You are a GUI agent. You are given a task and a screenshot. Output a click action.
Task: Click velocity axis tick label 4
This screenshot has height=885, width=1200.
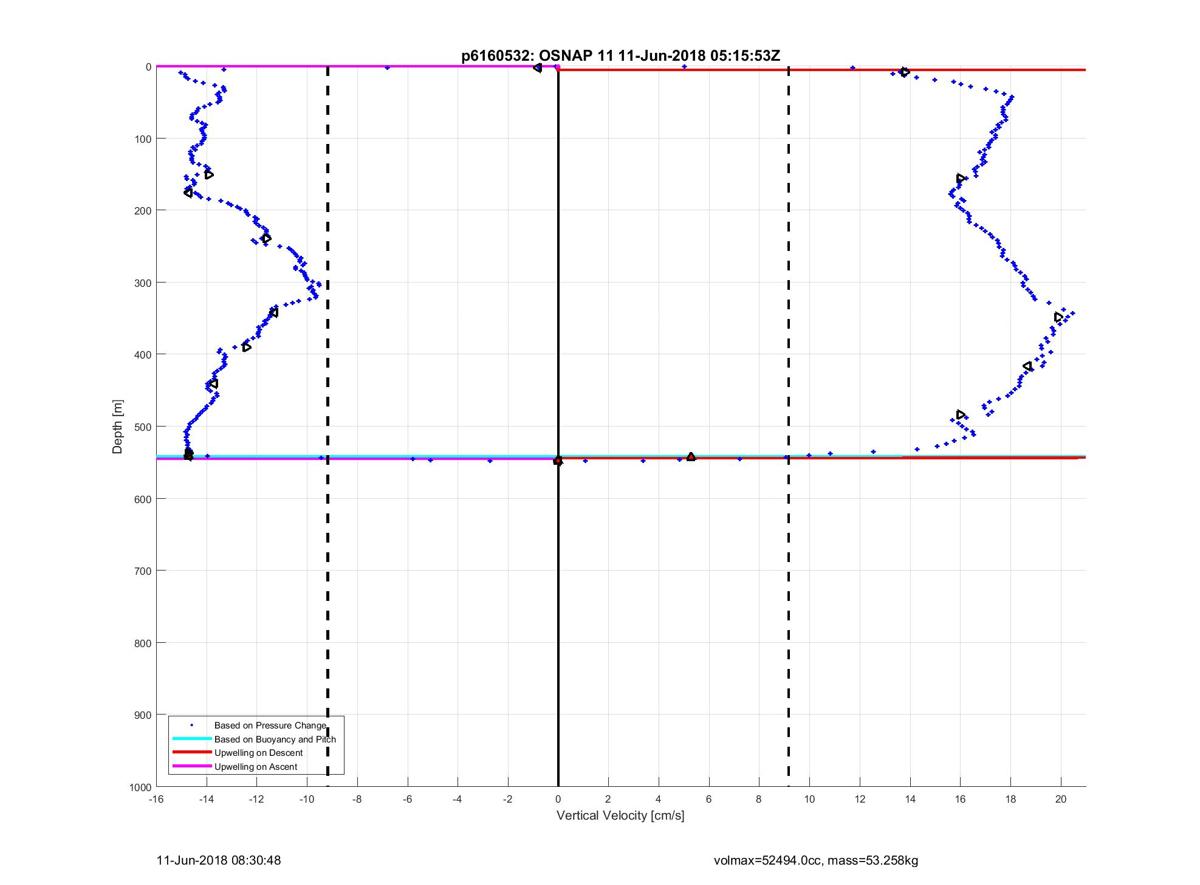(658, 799)
